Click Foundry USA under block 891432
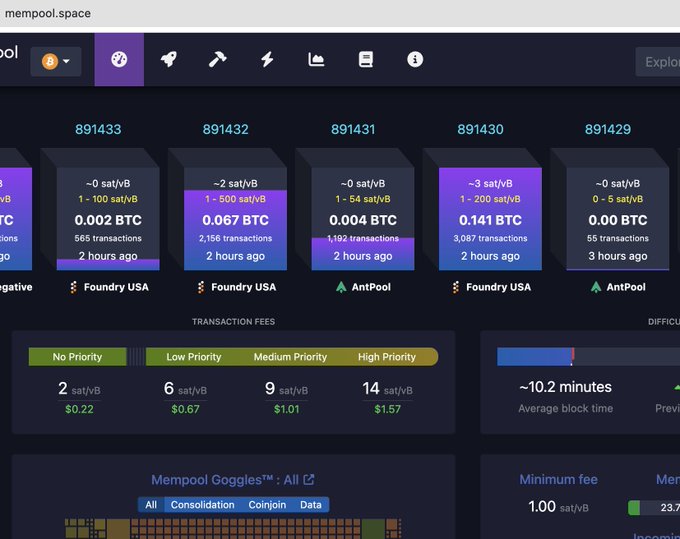The width and height of the screenshot is (680, 539). pos(244,287)
